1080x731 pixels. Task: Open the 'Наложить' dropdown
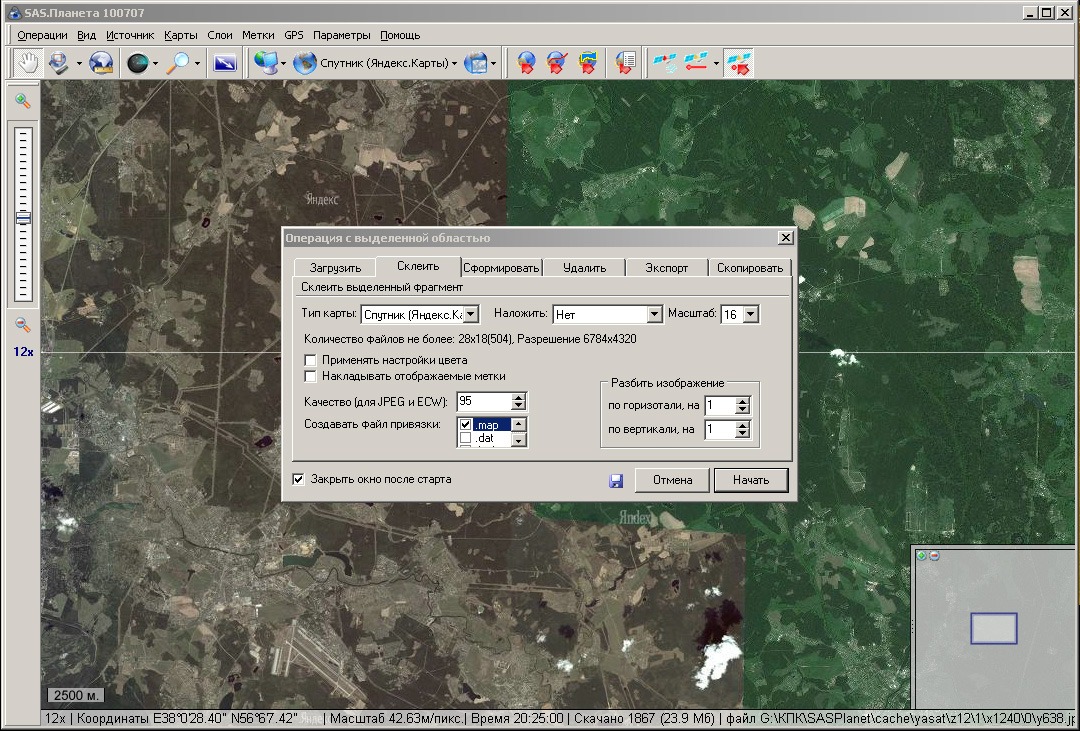[654, 315]
